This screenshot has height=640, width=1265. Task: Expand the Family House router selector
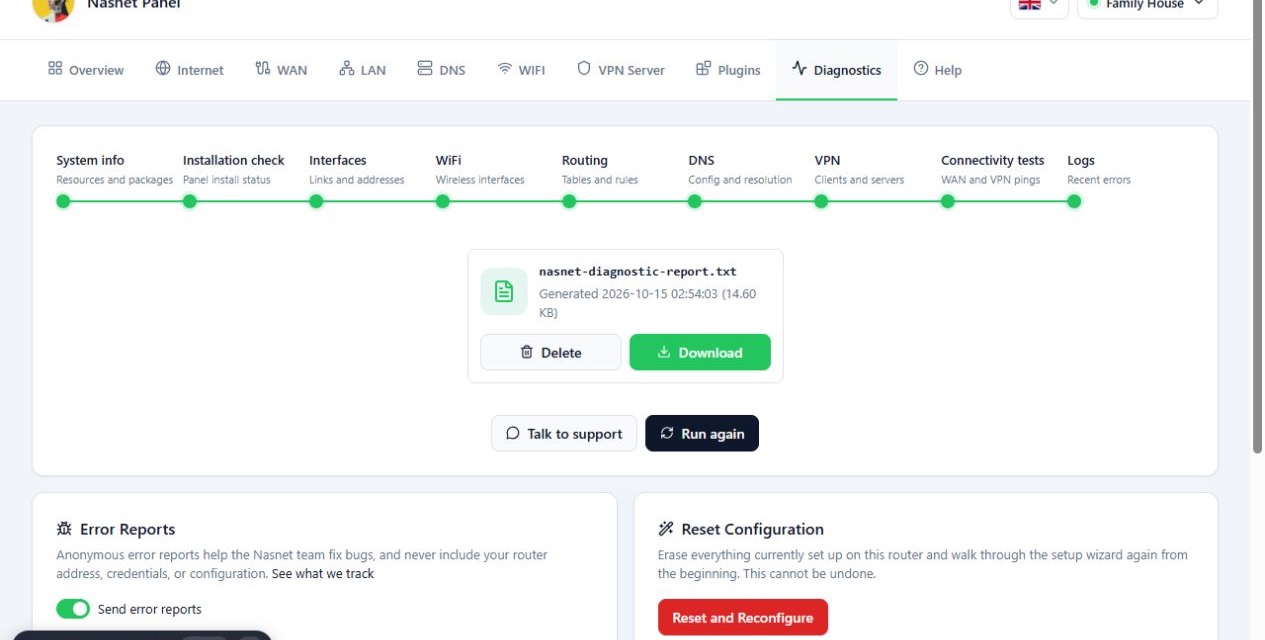click(1147, 5)
